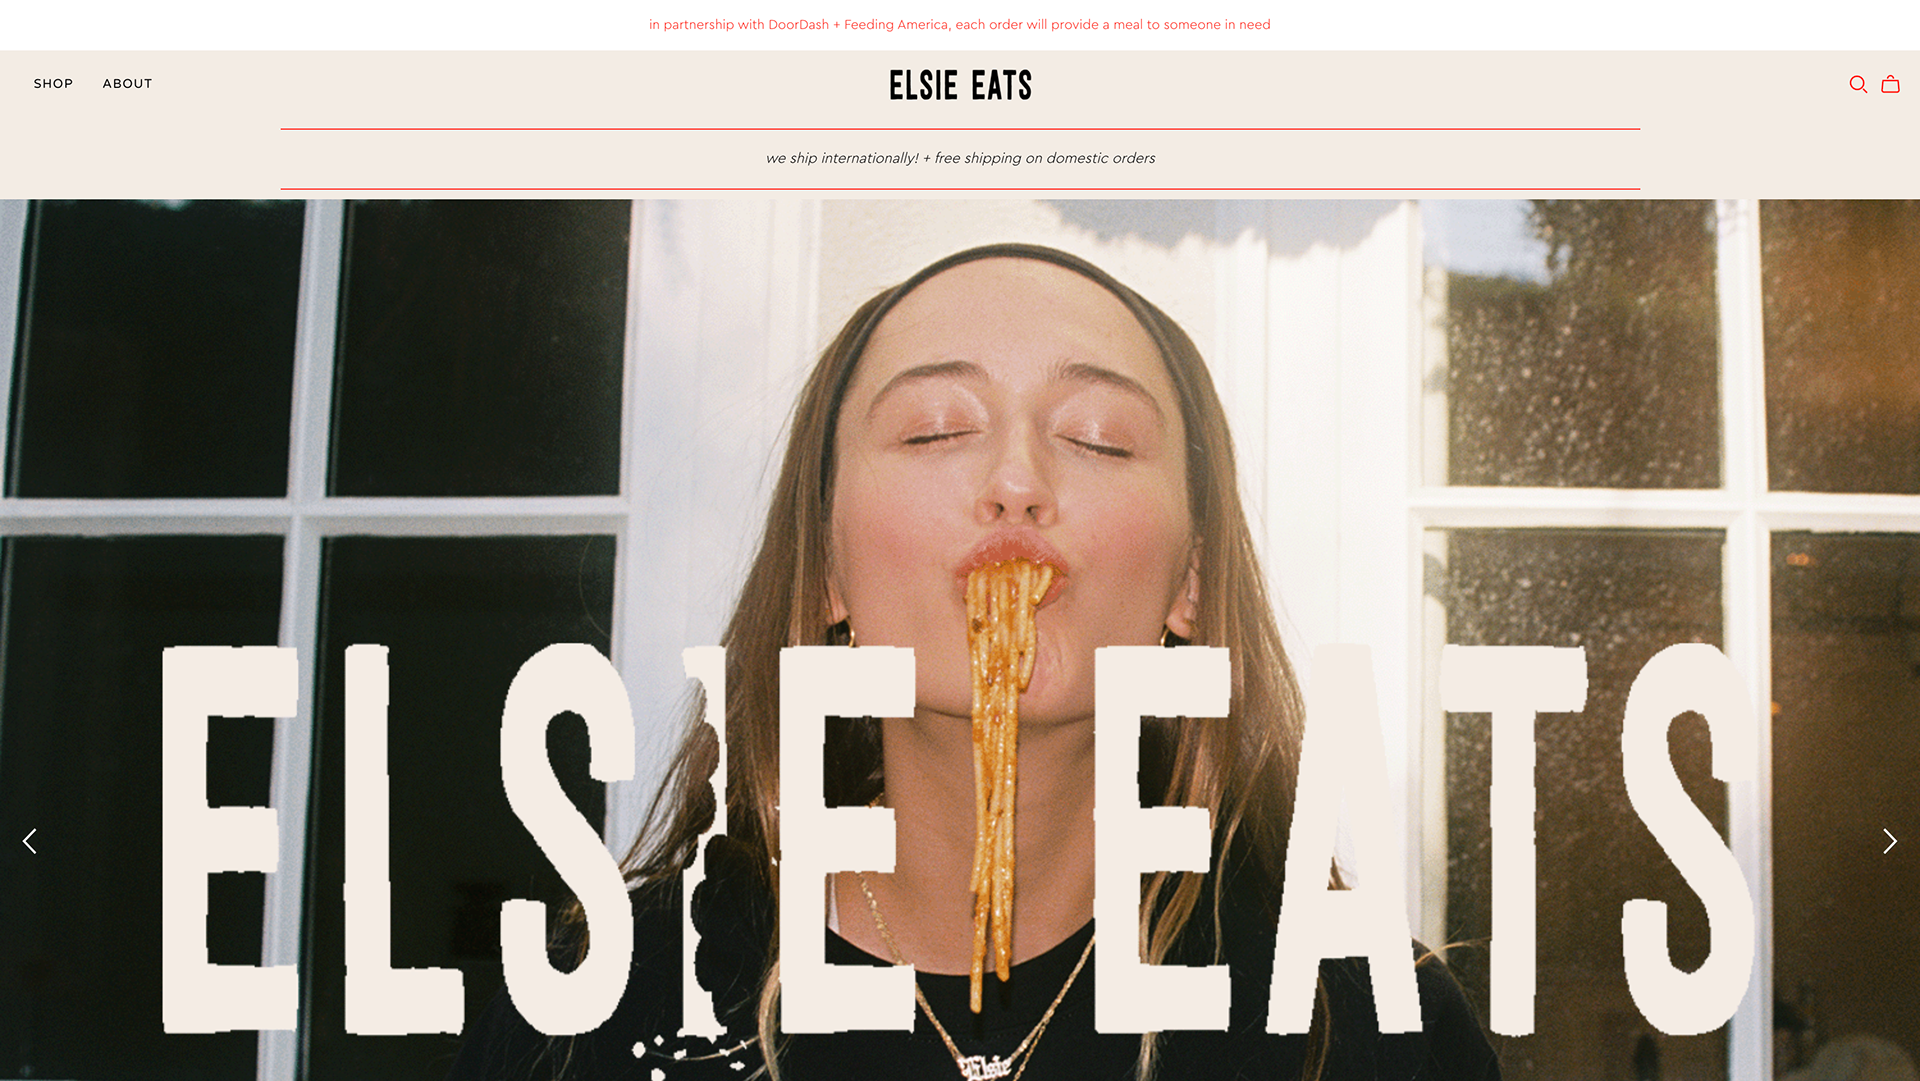Click the Elsie nameplate necklace pendant
The height and width of the screenshot is (1081, 1920).
(985, 1067)
